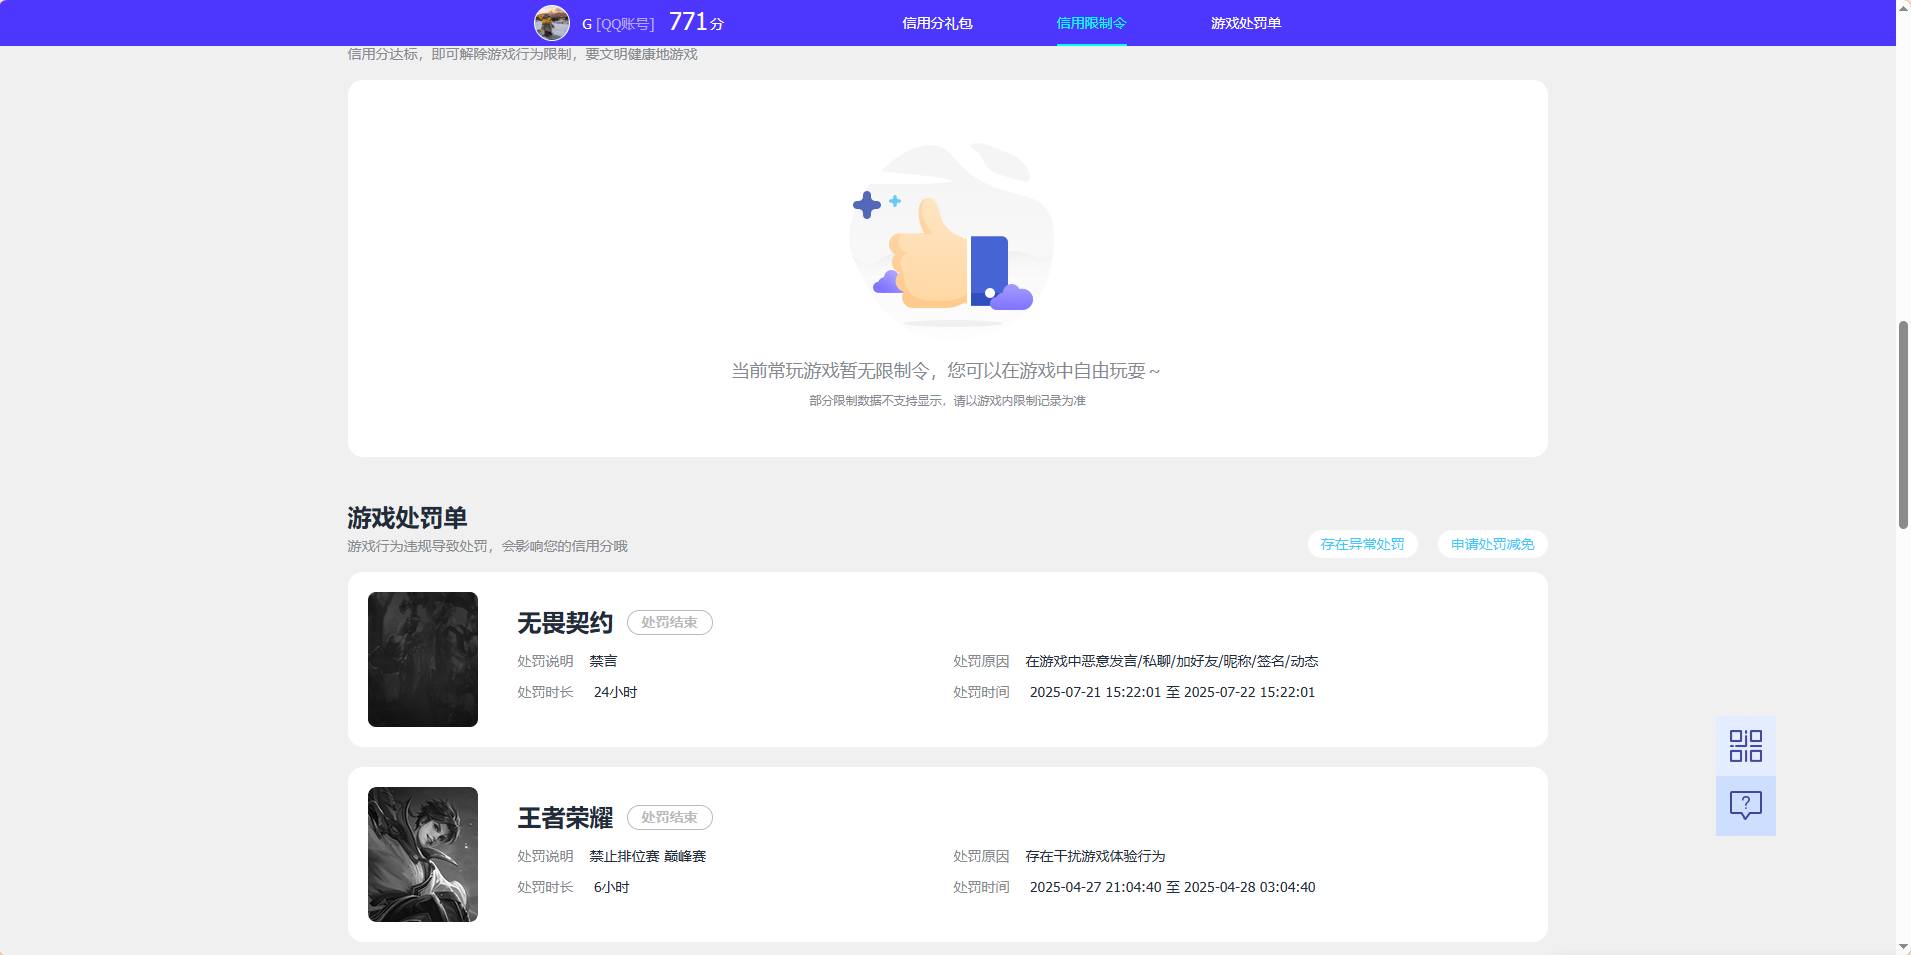Click the vertical scrollbar thumb
The image size is (1911, 955).
tap(1903, 425)
